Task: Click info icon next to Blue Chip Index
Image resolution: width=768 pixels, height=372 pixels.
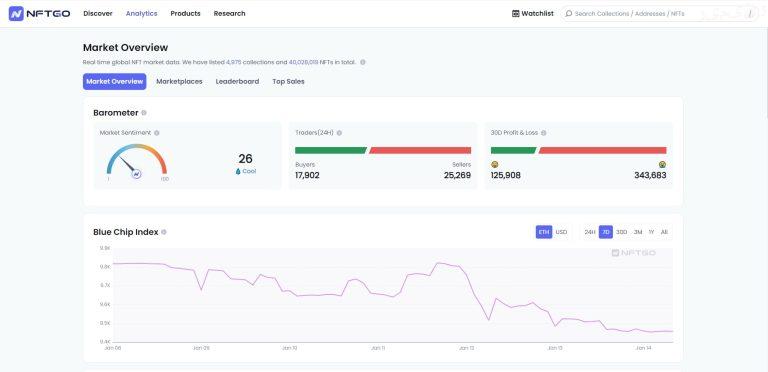Action: coord(164,232)
